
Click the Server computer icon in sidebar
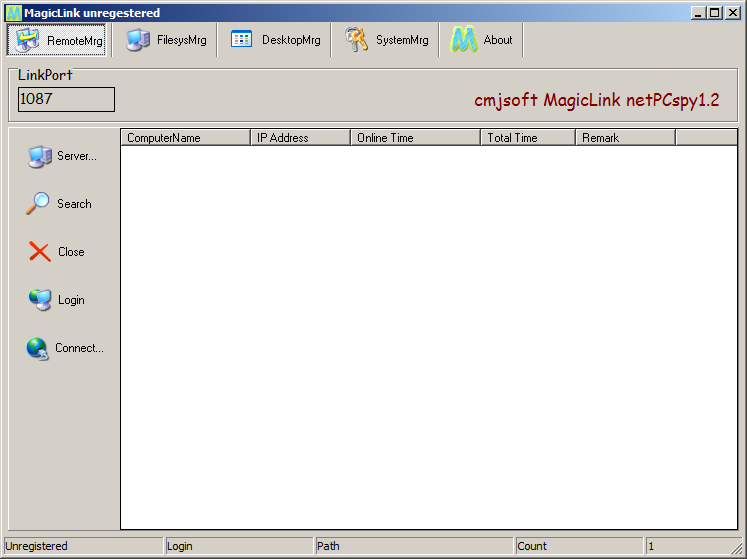click(x=40, y=156)
